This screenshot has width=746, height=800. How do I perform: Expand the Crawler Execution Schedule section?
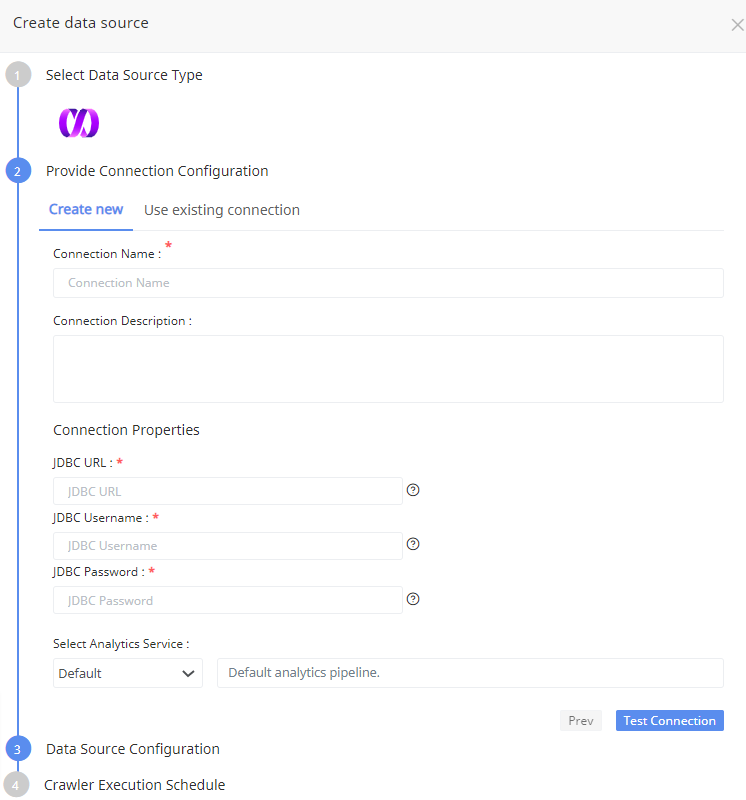[x=134, y=785]
